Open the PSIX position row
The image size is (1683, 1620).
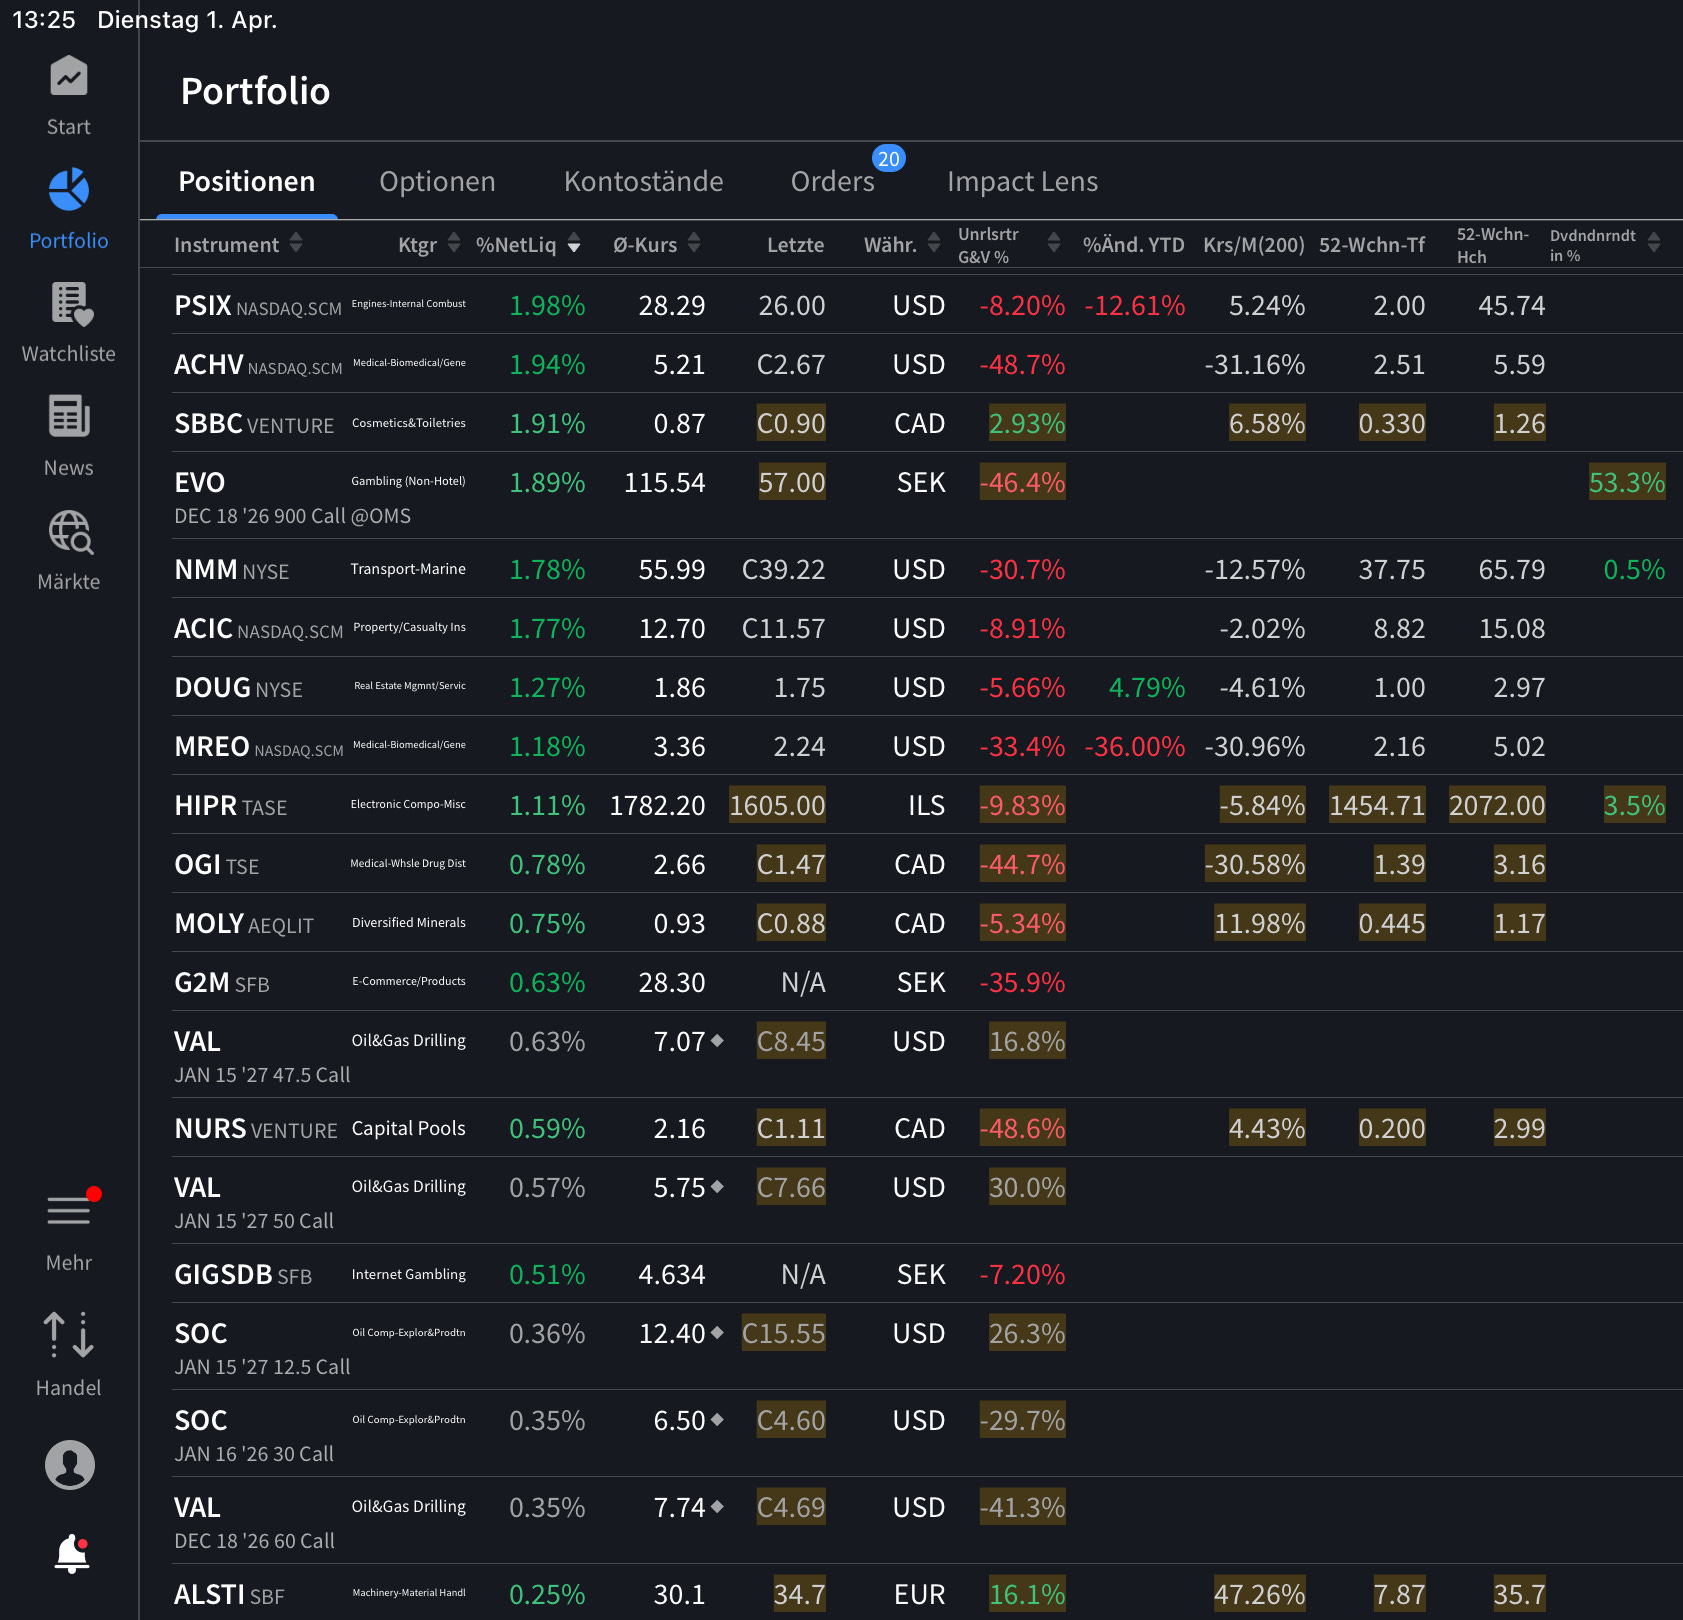tap(926, 305)
